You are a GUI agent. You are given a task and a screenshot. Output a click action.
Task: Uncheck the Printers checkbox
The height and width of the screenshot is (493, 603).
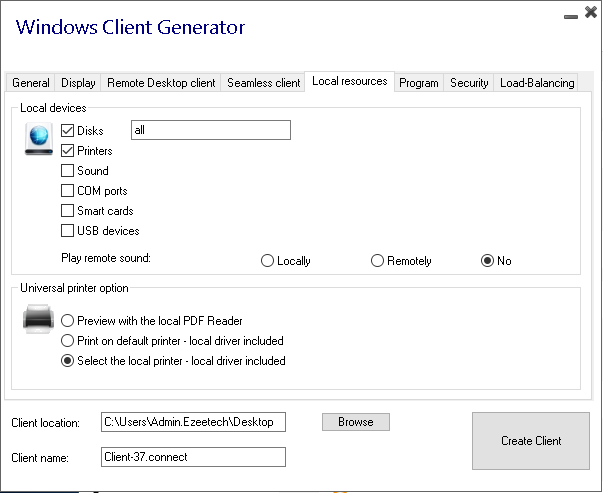(68, 151)
